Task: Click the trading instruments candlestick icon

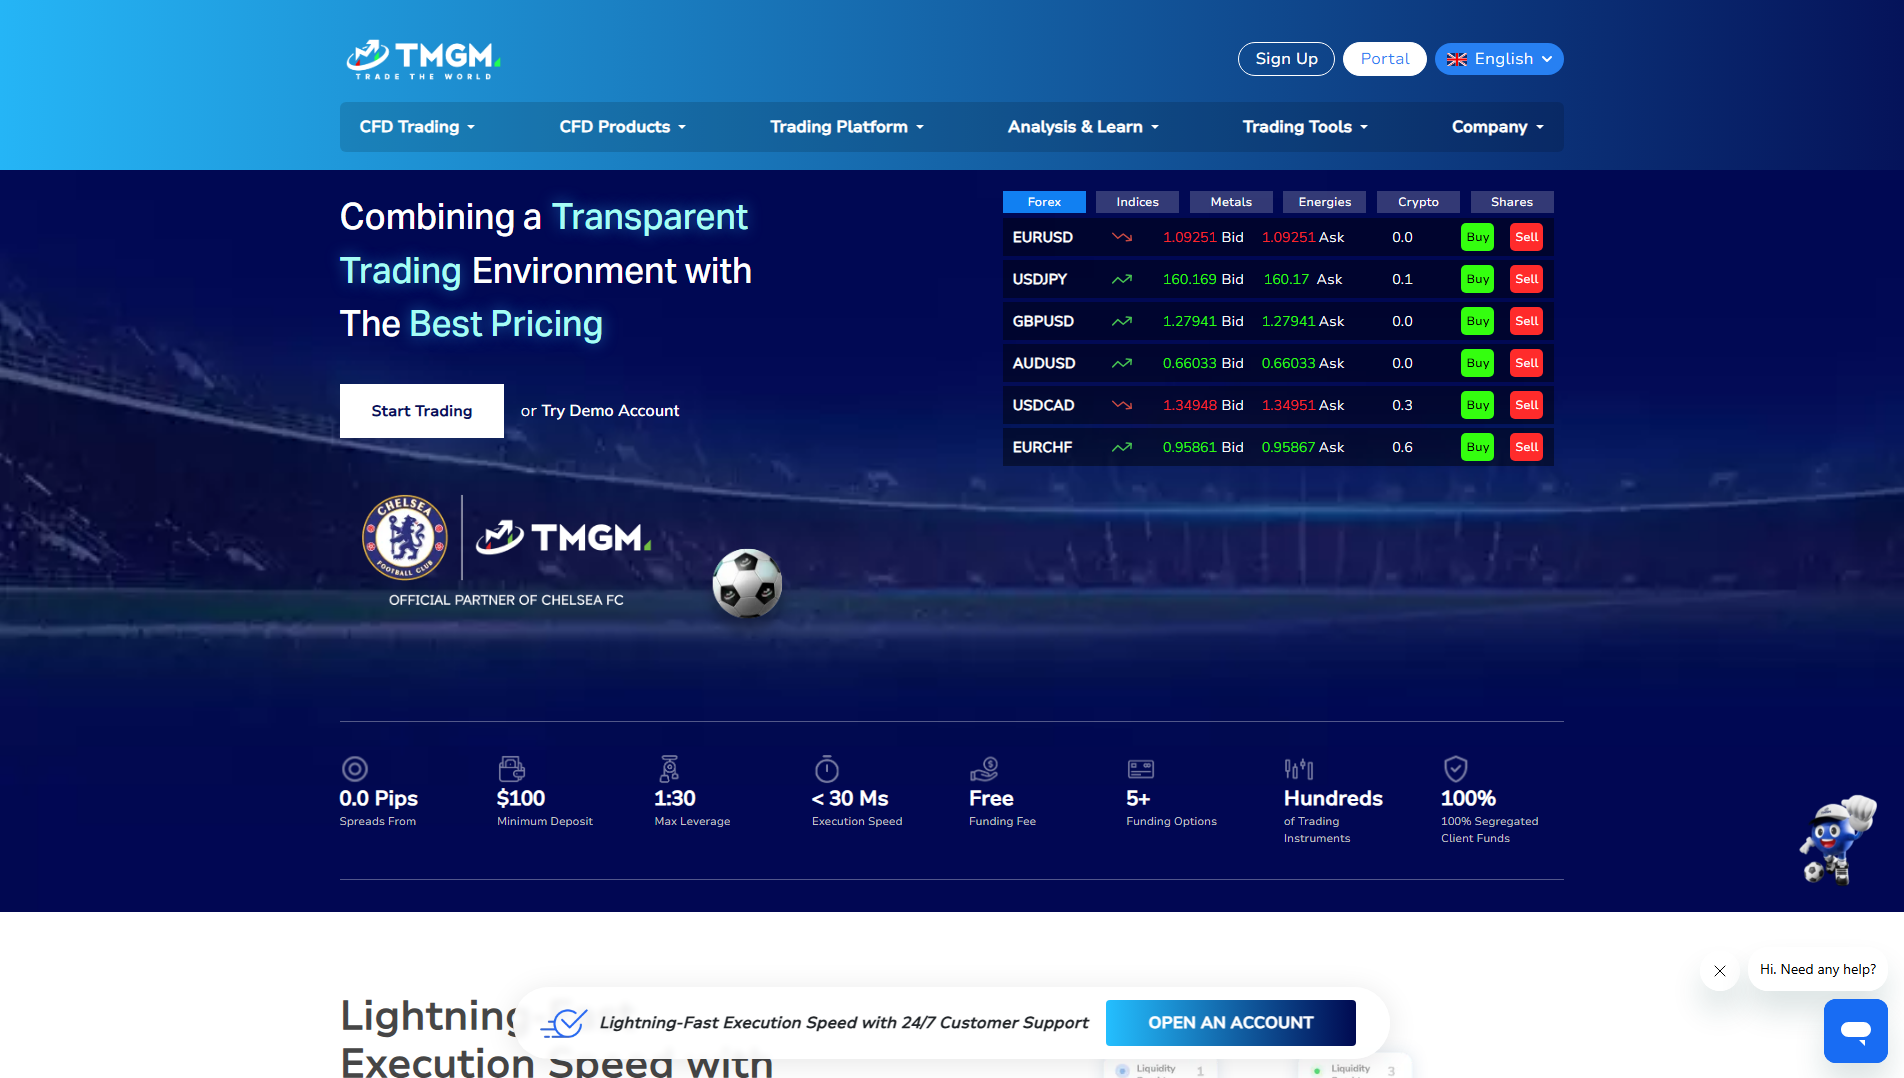Action: (x=1299, y=768)
